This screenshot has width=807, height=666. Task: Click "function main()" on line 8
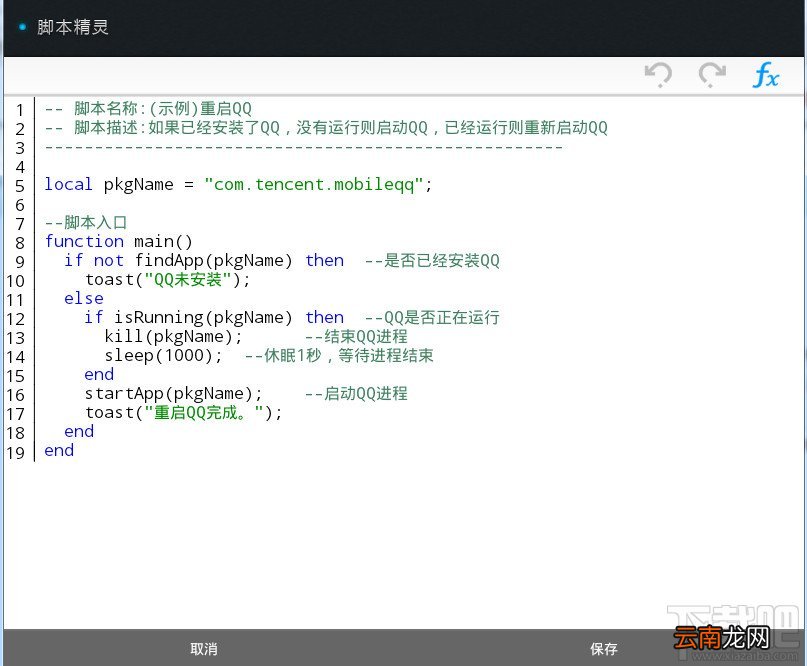tap(118, 241)
